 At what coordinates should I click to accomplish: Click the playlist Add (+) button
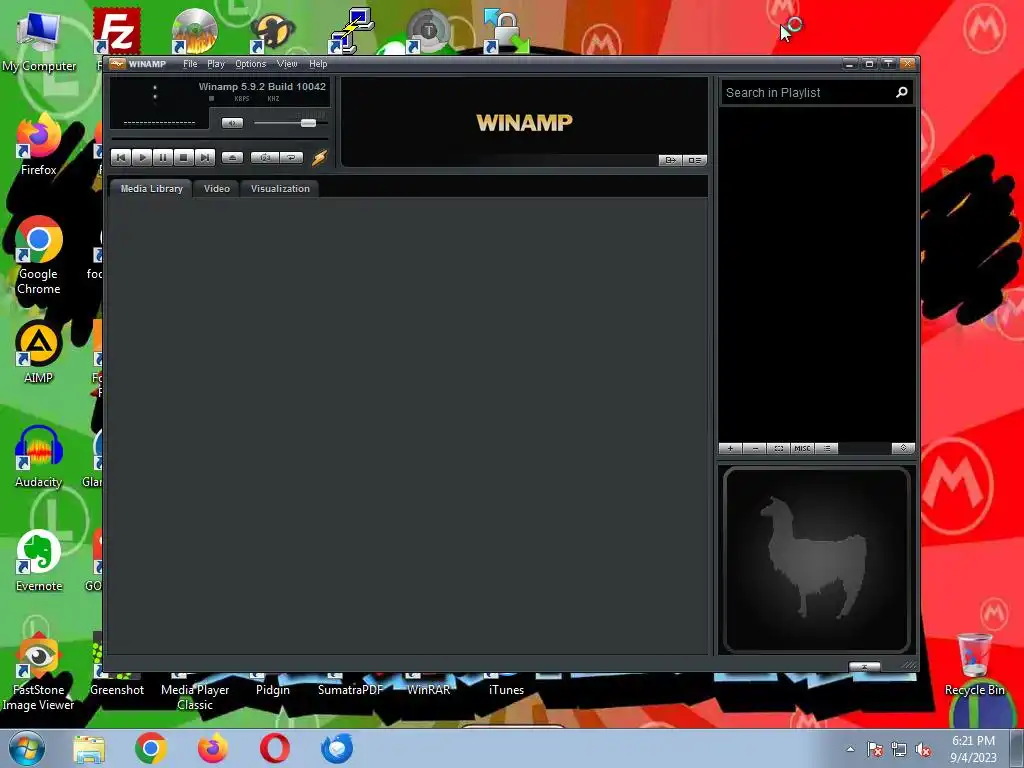click(730, 448)
